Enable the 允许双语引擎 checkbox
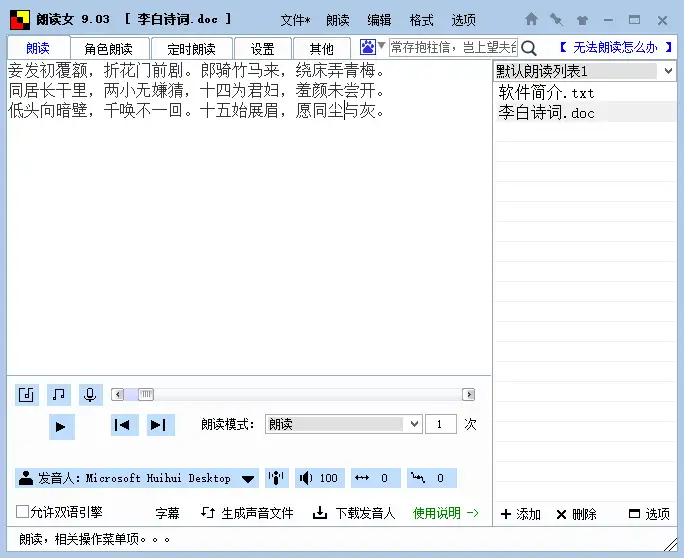The width and height of the screenshot is (684, 558). tap(22, 511)
